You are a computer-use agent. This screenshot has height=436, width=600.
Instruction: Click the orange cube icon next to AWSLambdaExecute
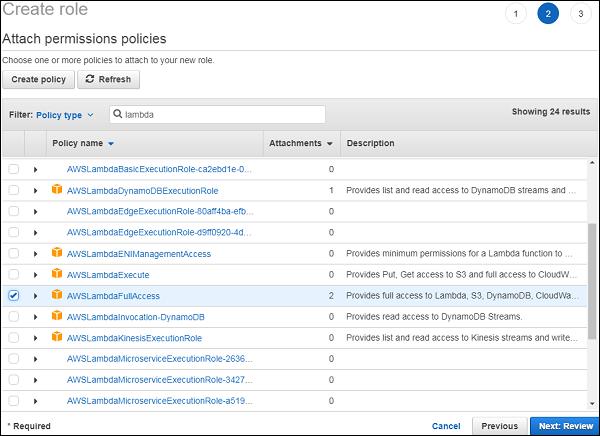tap(56, 275)
